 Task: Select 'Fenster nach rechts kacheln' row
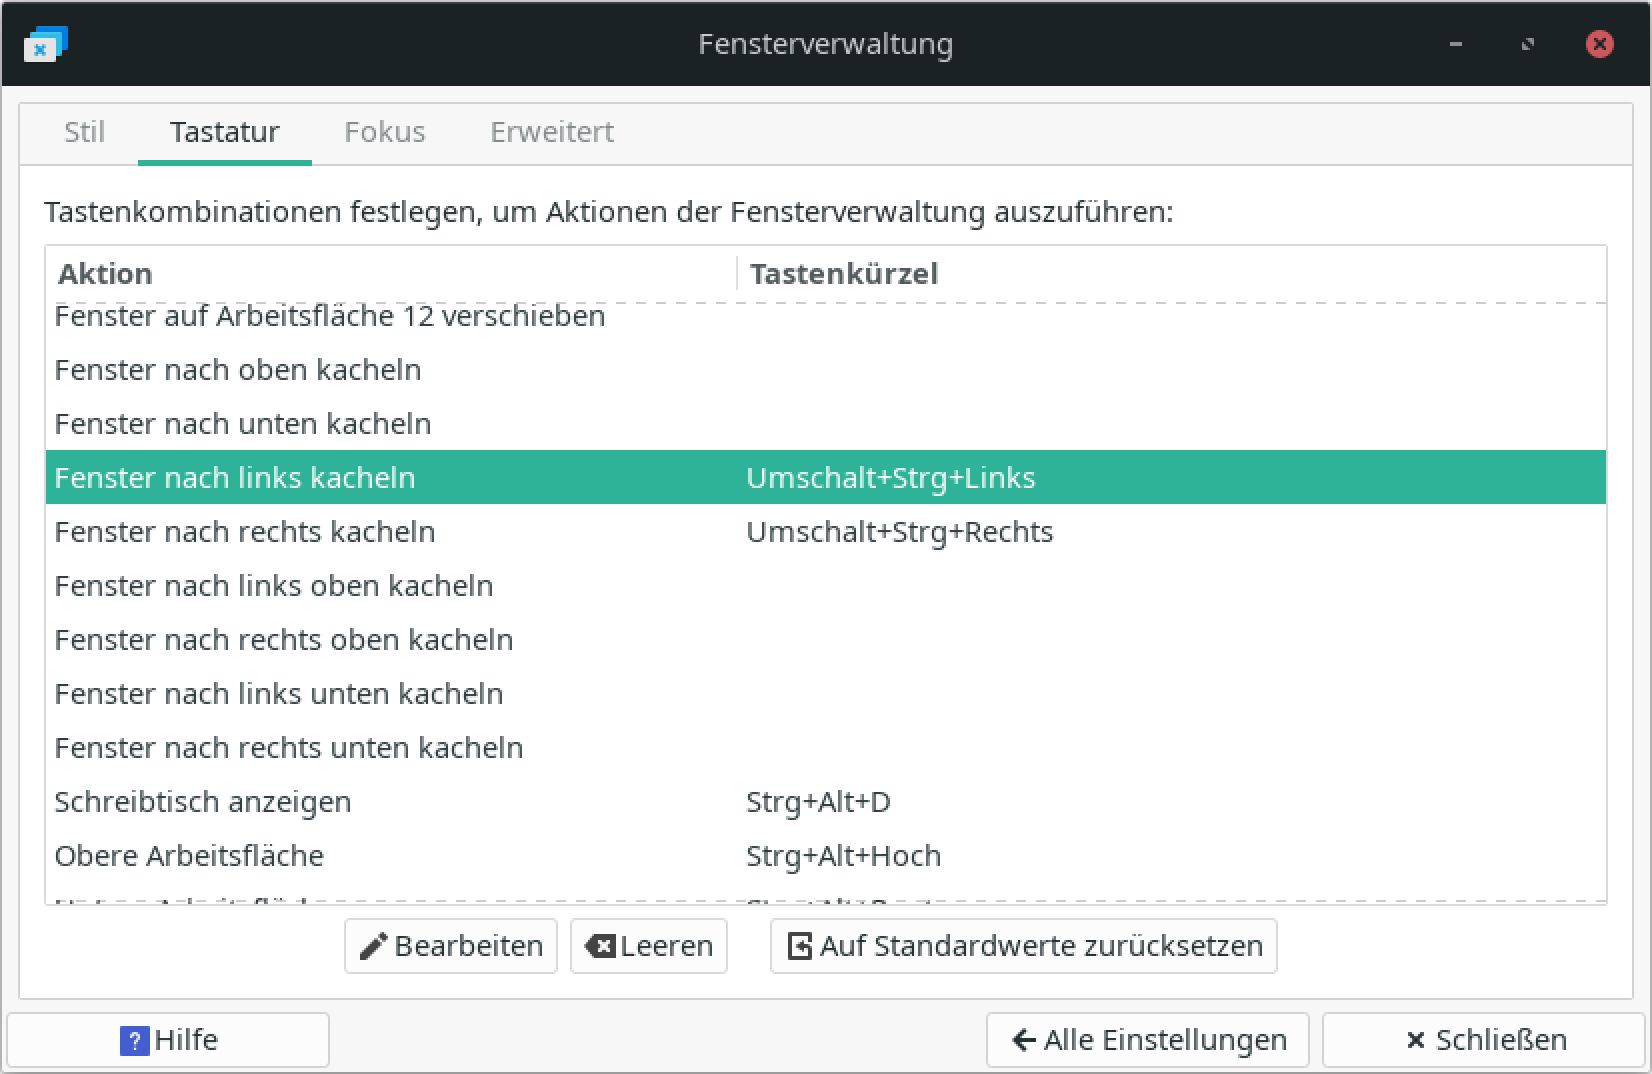(245, 532)
